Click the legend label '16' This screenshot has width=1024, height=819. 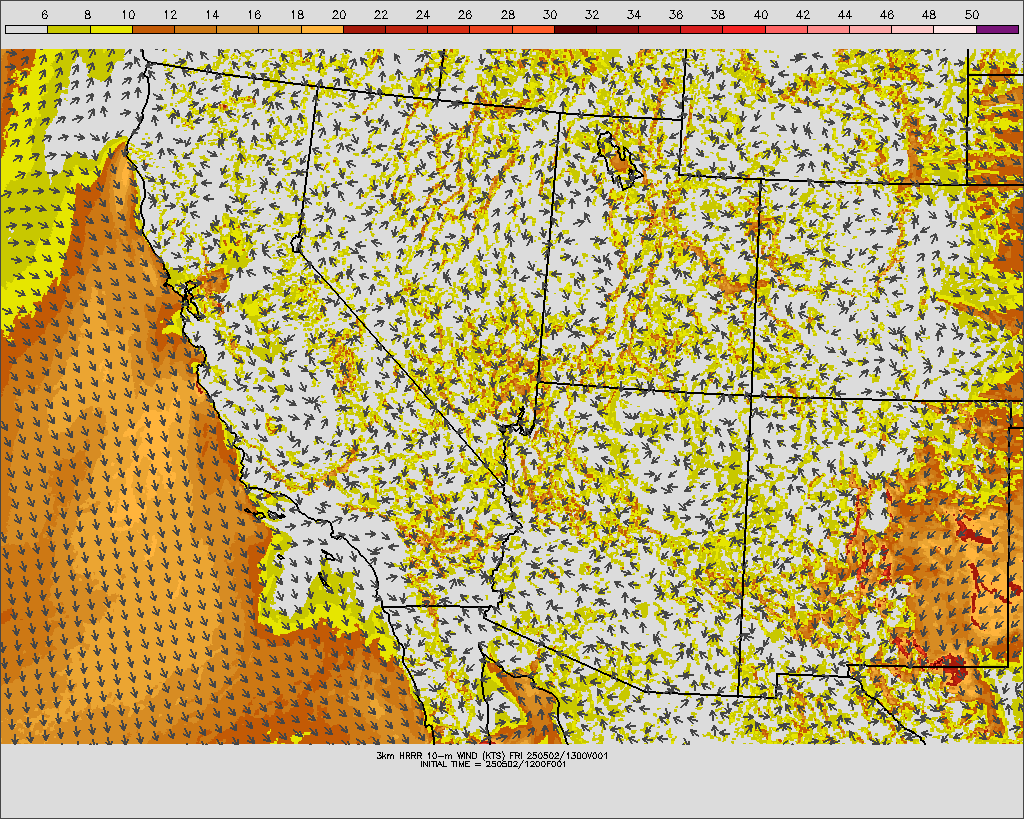(x=255, y=14)
